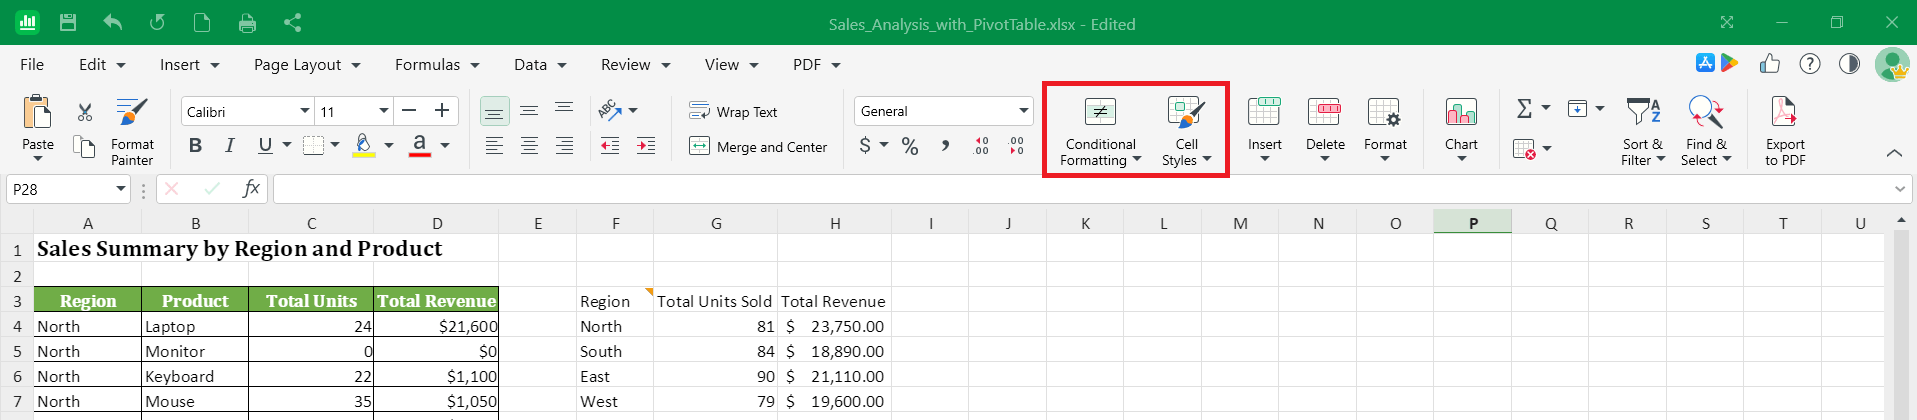Apply red font color
This screenshot has height=420, width=1917.
[420, 146]
